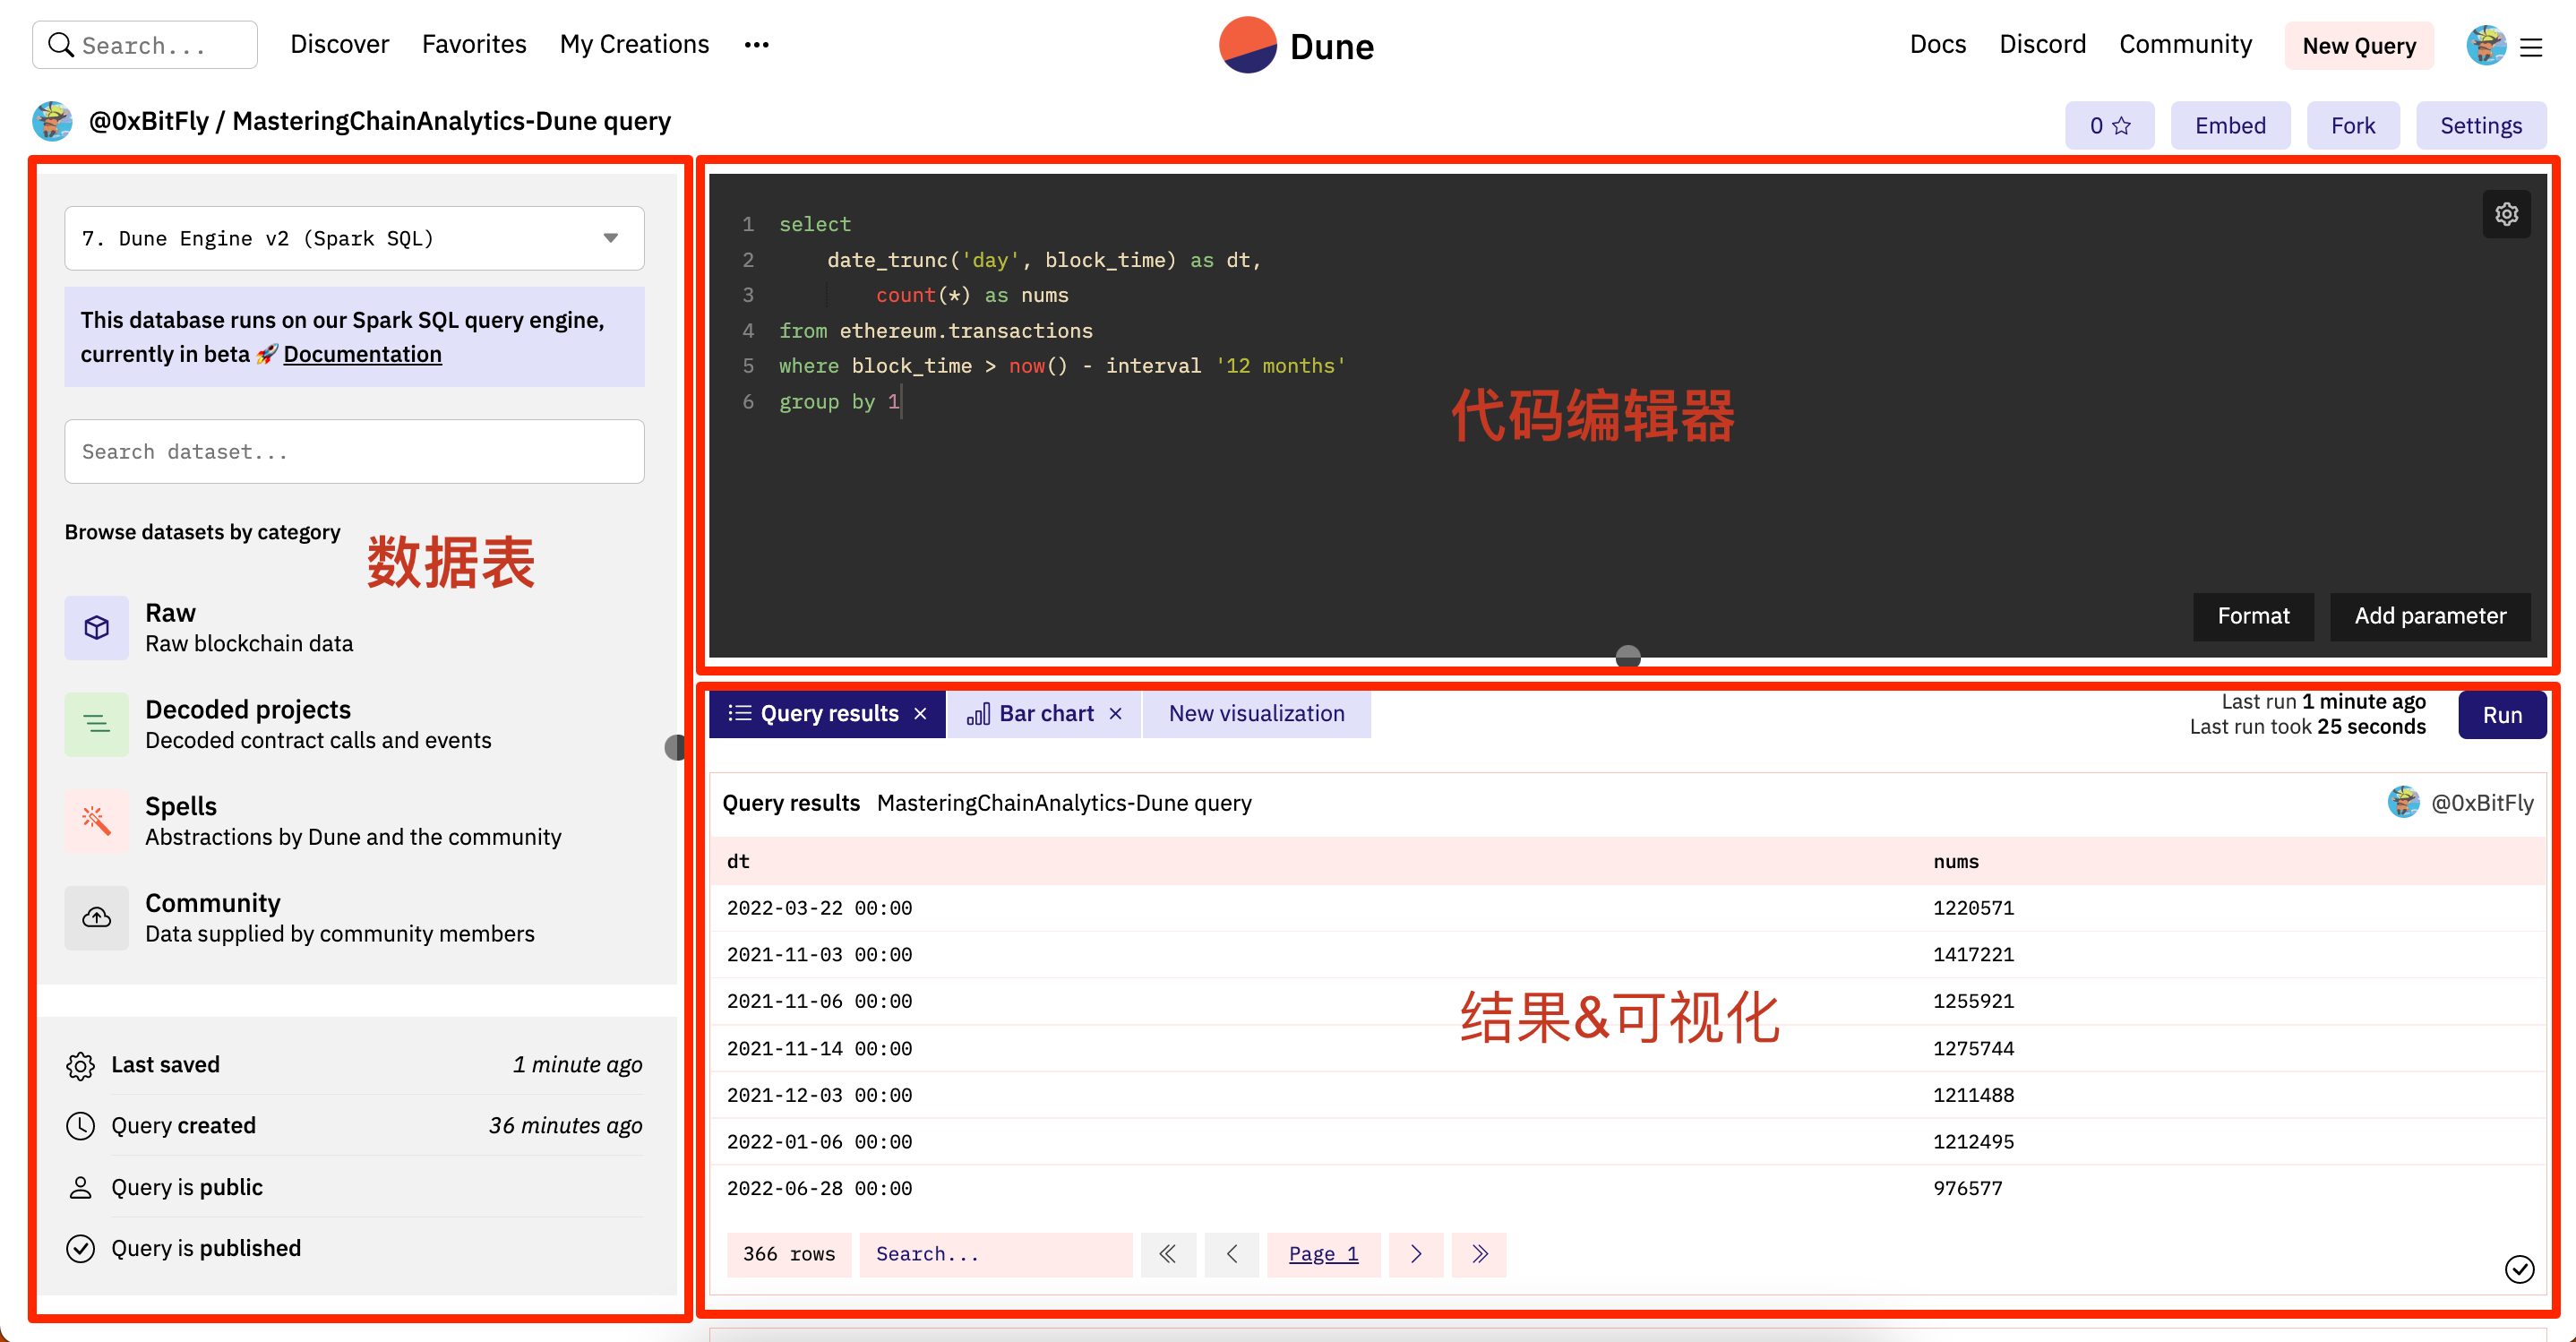Open the Raw datasets category
Screen dimensions: 2576x1342
(x=354, y=627)
